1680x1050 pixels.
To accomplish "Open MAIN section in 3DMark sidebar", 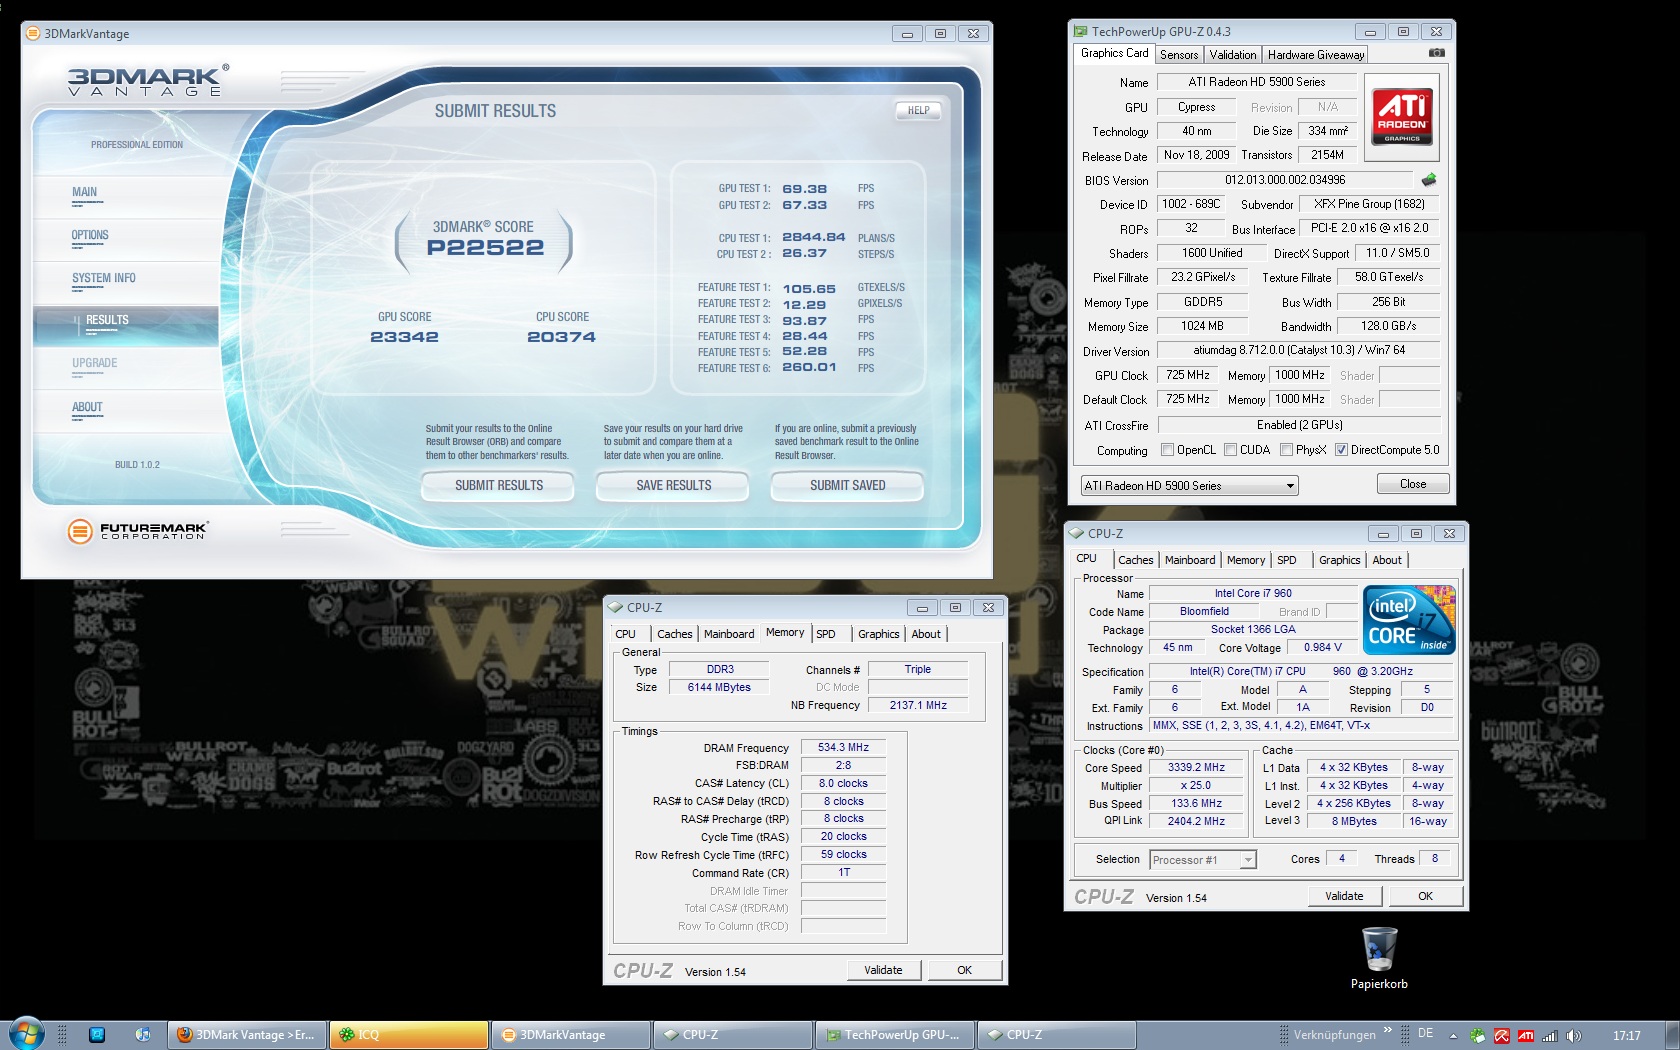I will click(x=85, y=193).
